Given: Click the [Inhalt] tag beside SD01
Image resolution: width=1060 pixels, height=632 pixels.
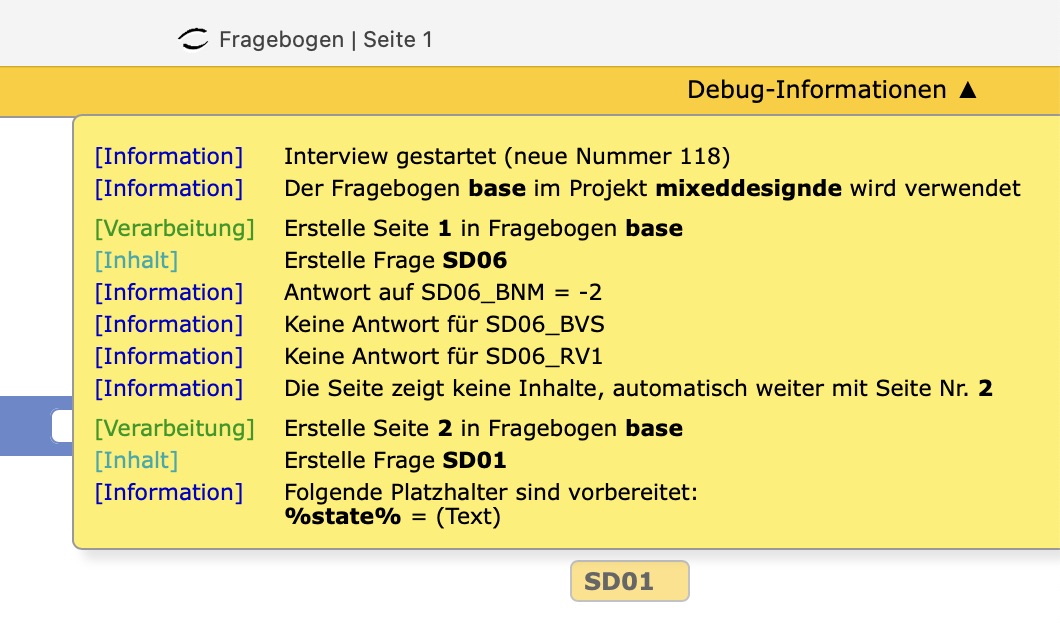Looking at the screenshot, I should tap(136, 460).
